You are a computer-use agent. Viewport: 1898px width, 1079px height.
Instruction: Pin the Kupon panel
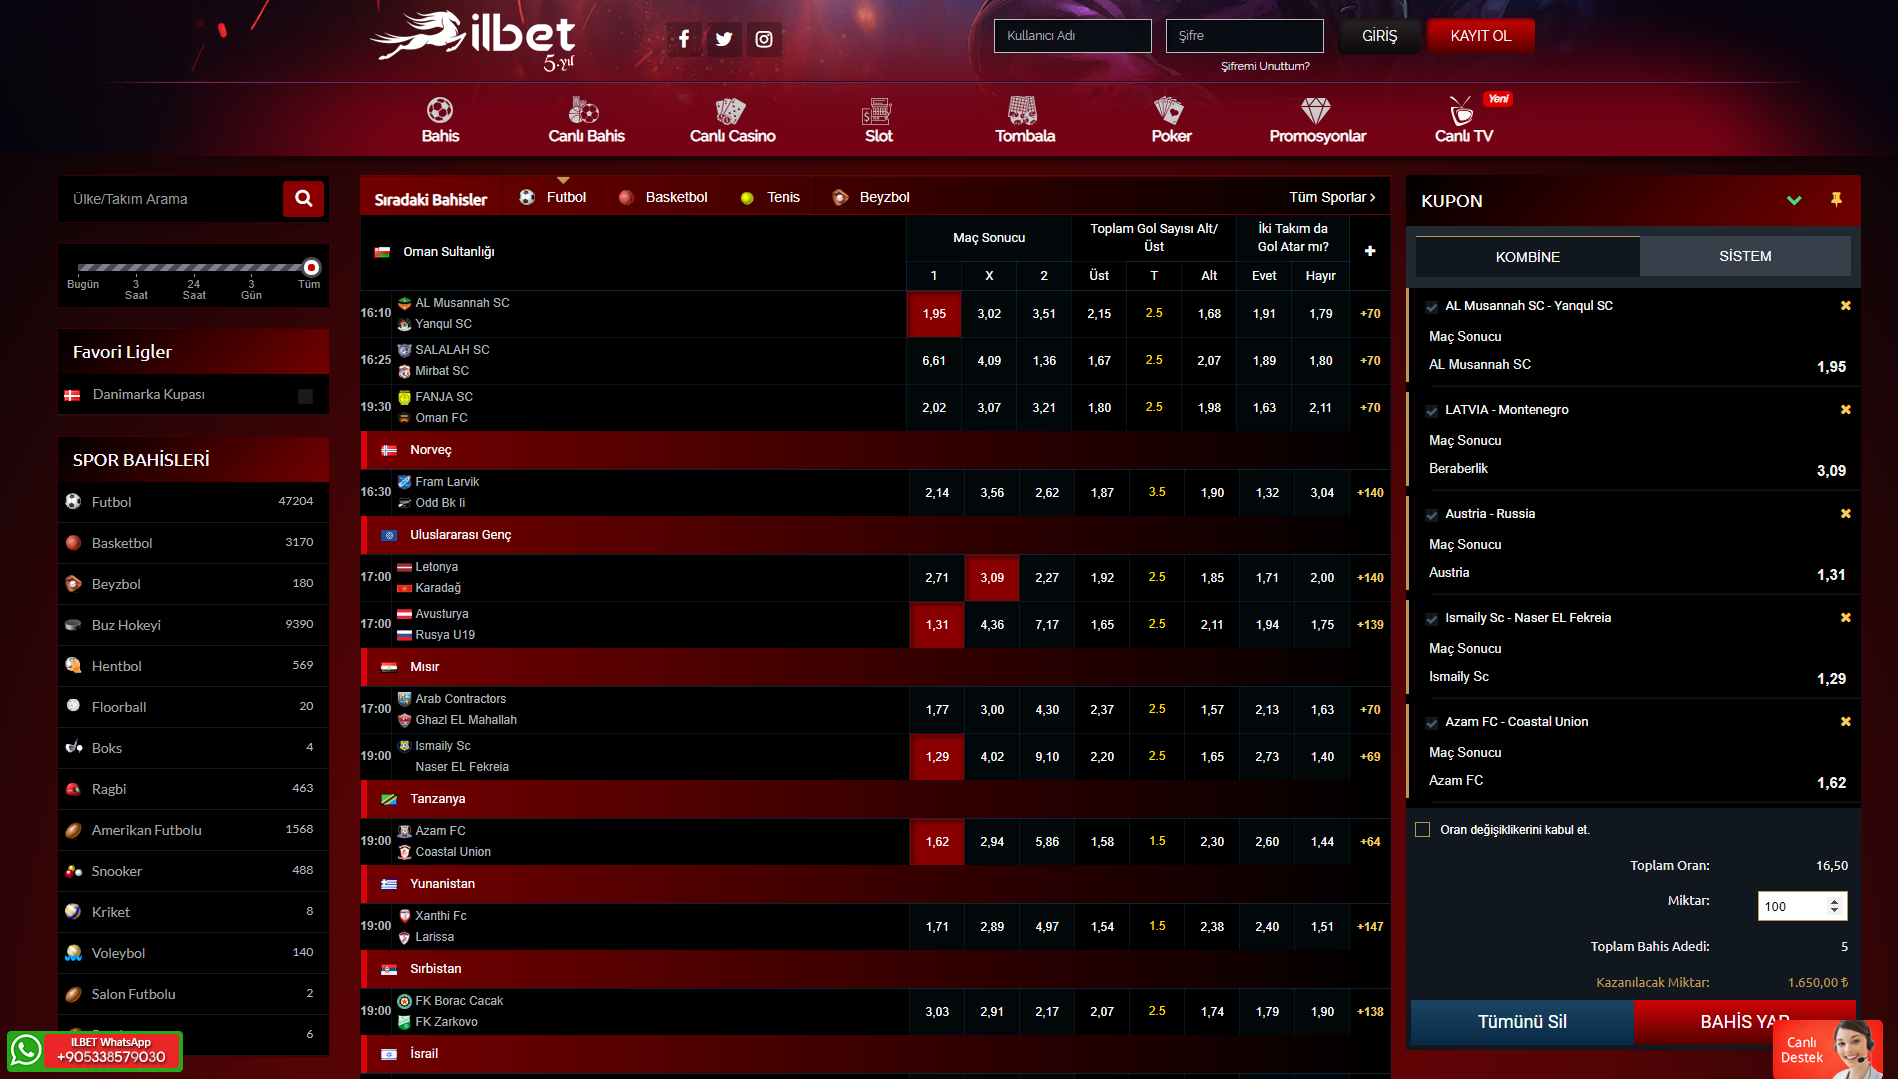(1836, 200)
